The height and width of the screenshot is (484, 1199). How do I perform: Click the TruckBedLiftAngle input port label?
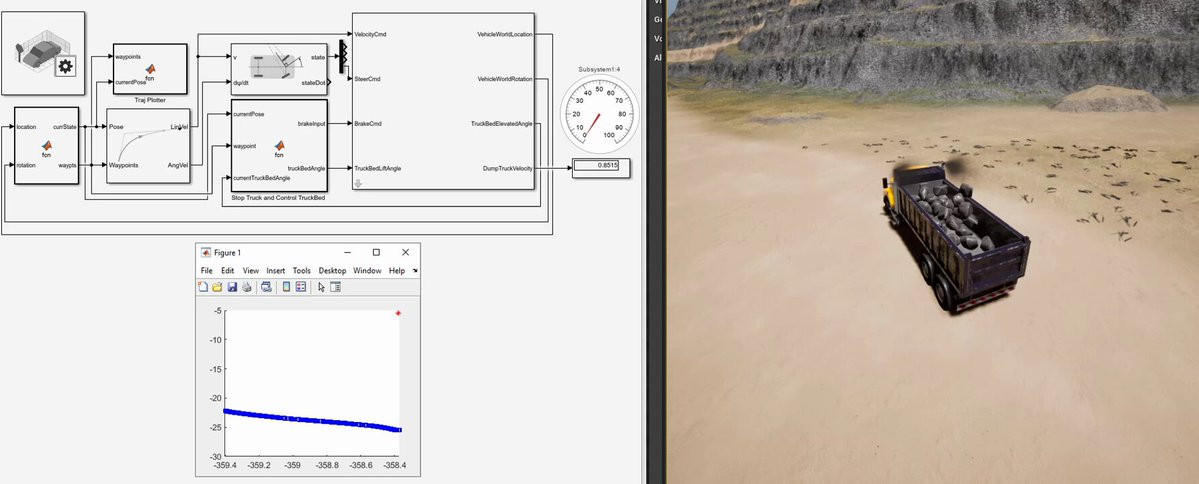378,167
